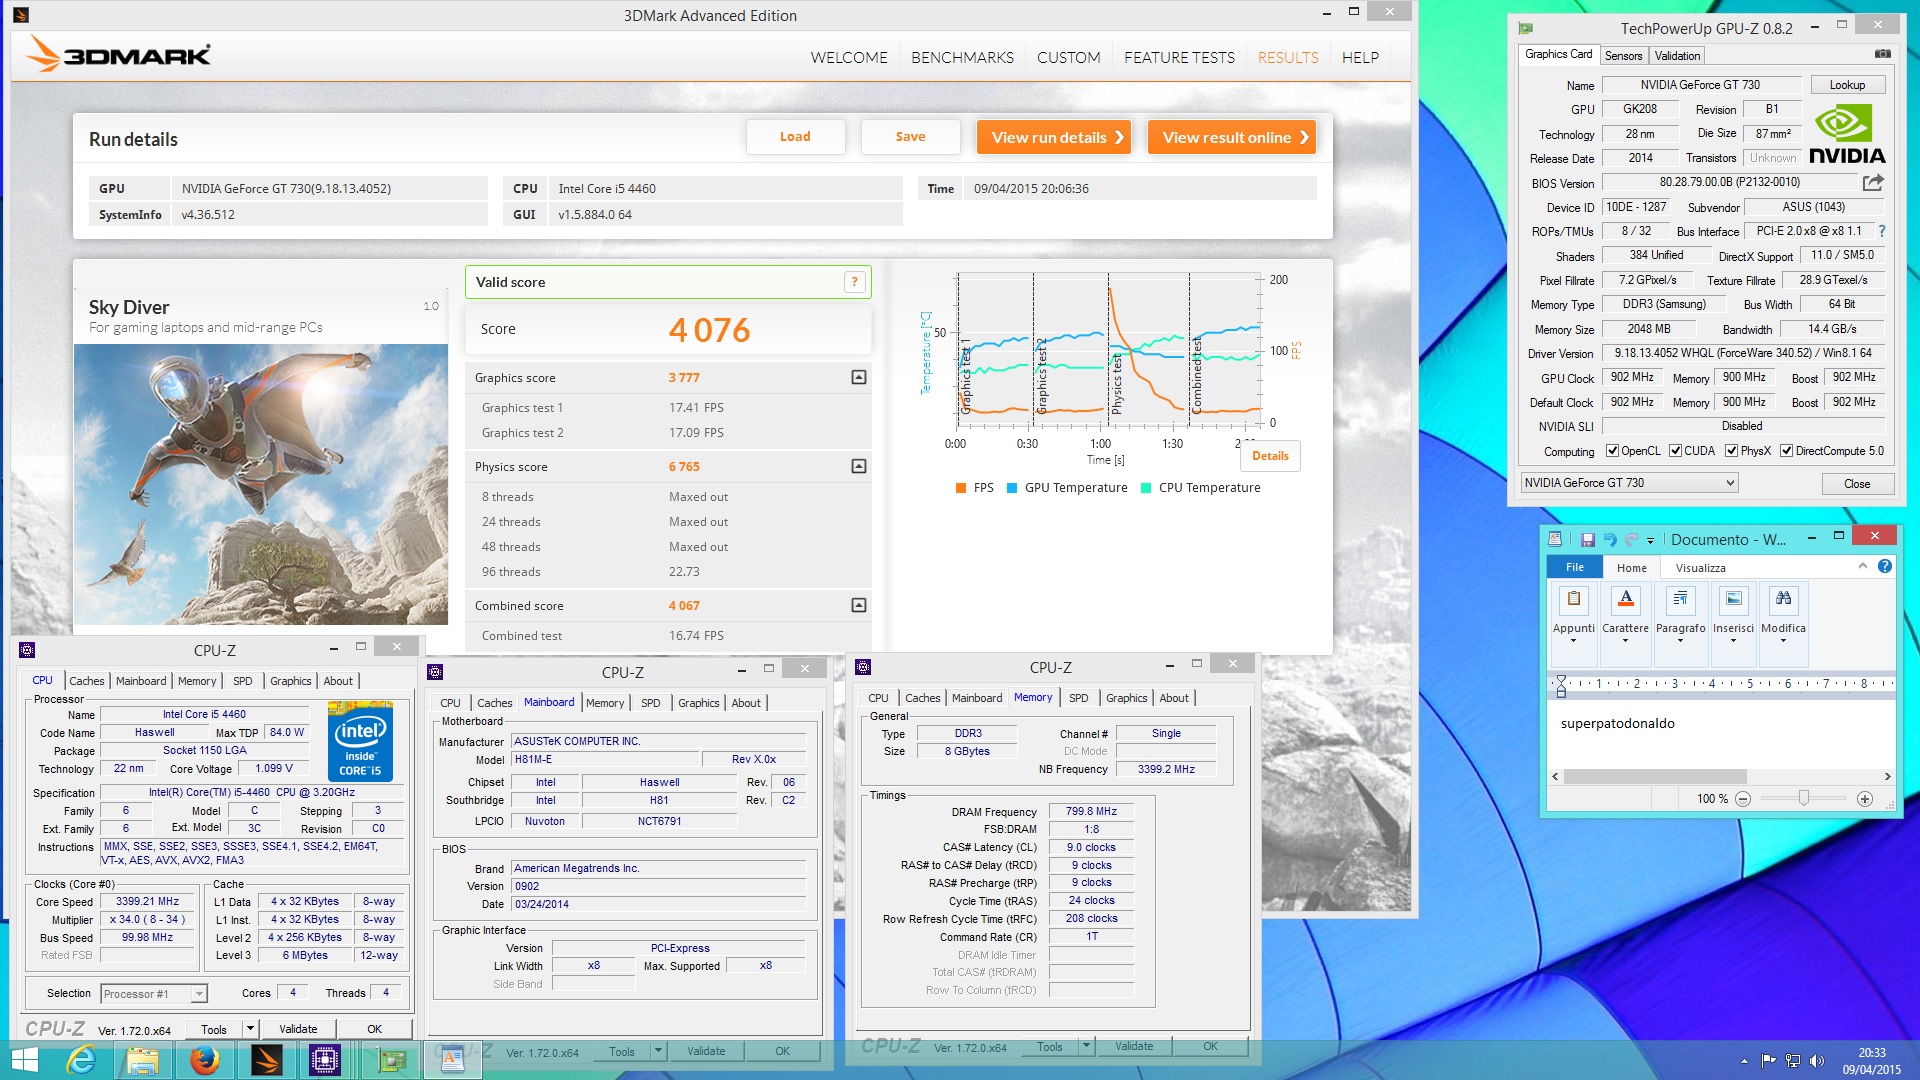1920x1080 pixels.
Task: Click the Carattere font icon in WordPad
Action: 1625,599
